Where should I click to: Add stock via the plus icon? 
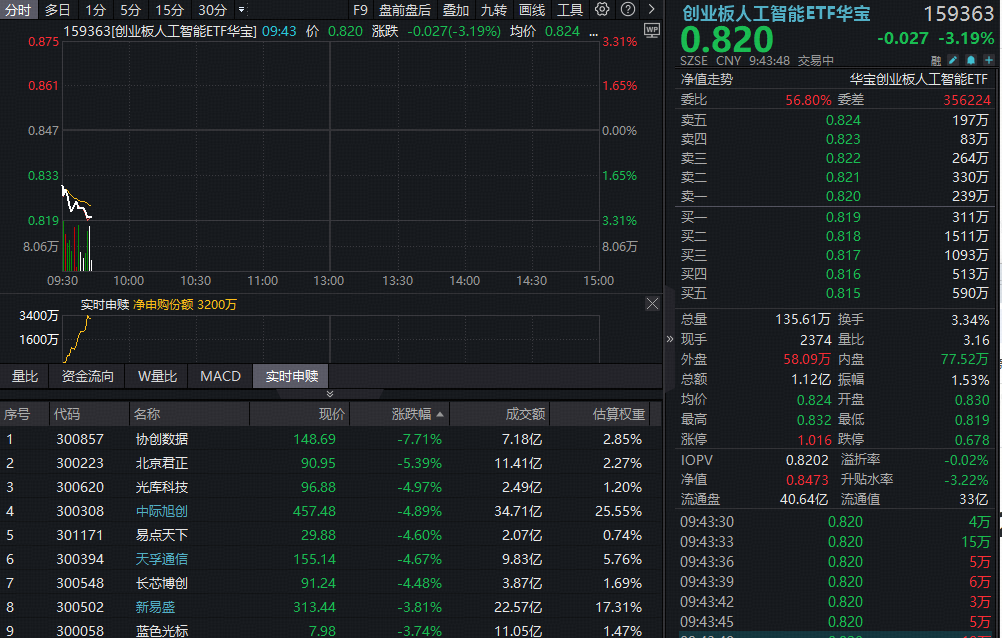(989, 60)
